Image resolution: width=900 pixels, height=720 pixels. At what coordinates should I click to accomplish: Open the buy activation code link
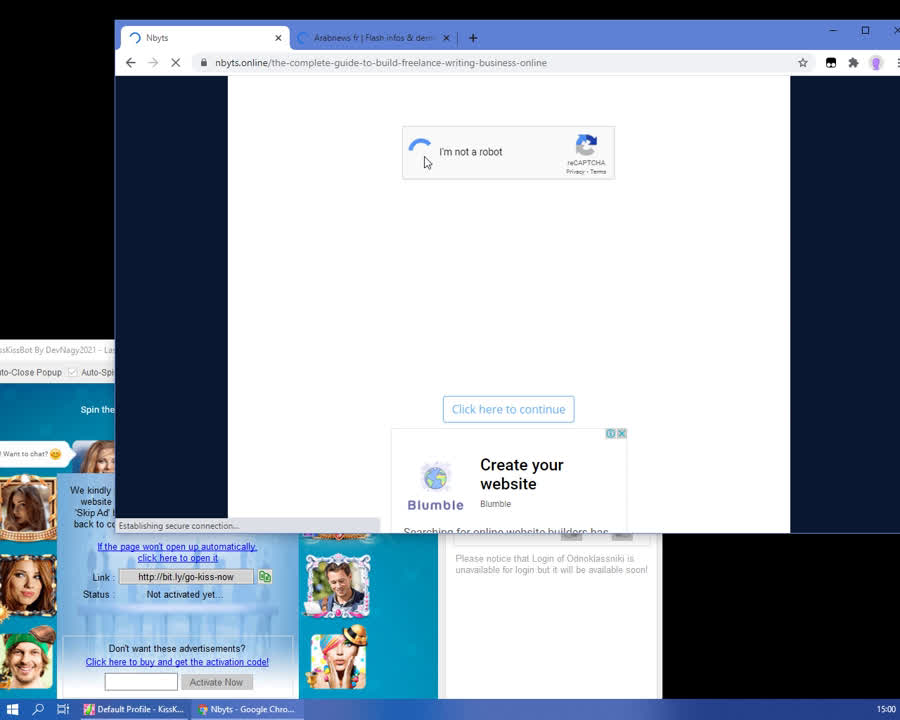[x=177, y=662]
